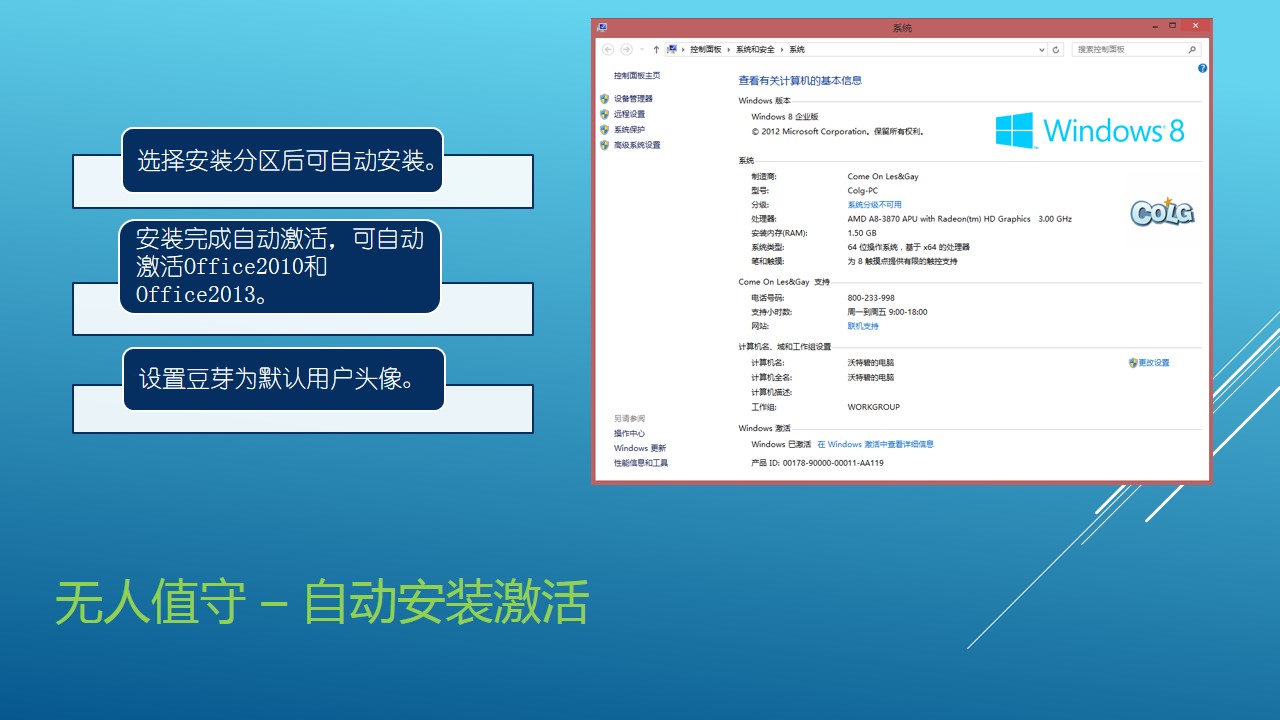Click 高级系统设置 sidebar link
1280x720 pixels.
click(x=637, y=145)
